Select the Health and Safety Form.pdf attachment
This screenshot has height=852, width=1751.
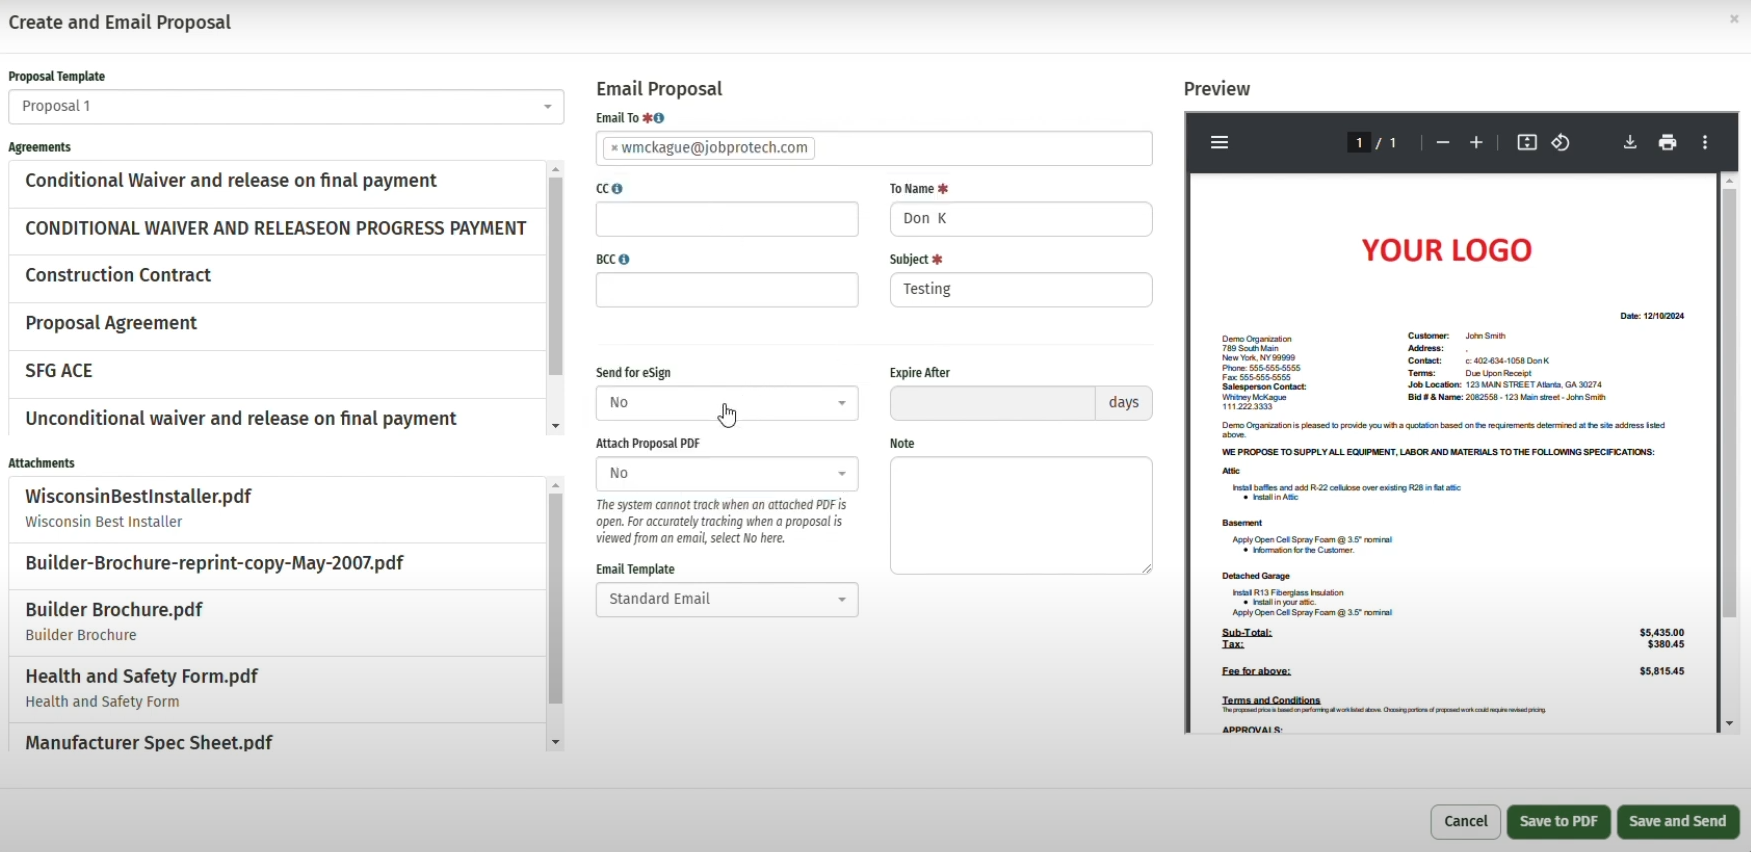point(142,677)
